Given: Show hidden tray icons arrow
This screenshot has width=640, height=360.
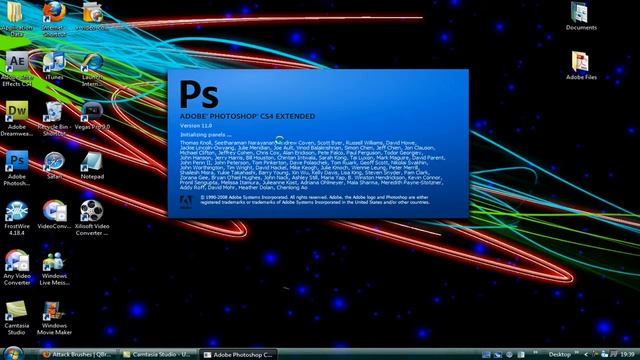Looking at the screenshot, I should (x=585, y=355).
